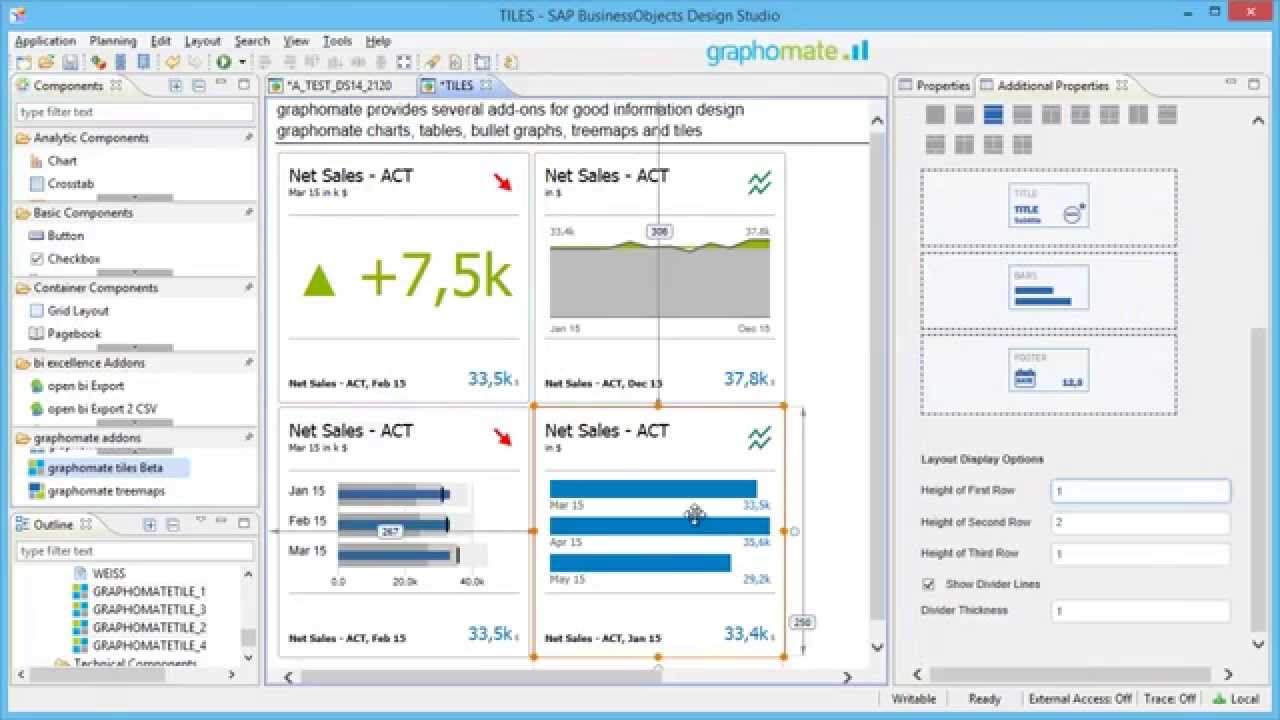Open the Layout menu

click(x=202, y=41)
